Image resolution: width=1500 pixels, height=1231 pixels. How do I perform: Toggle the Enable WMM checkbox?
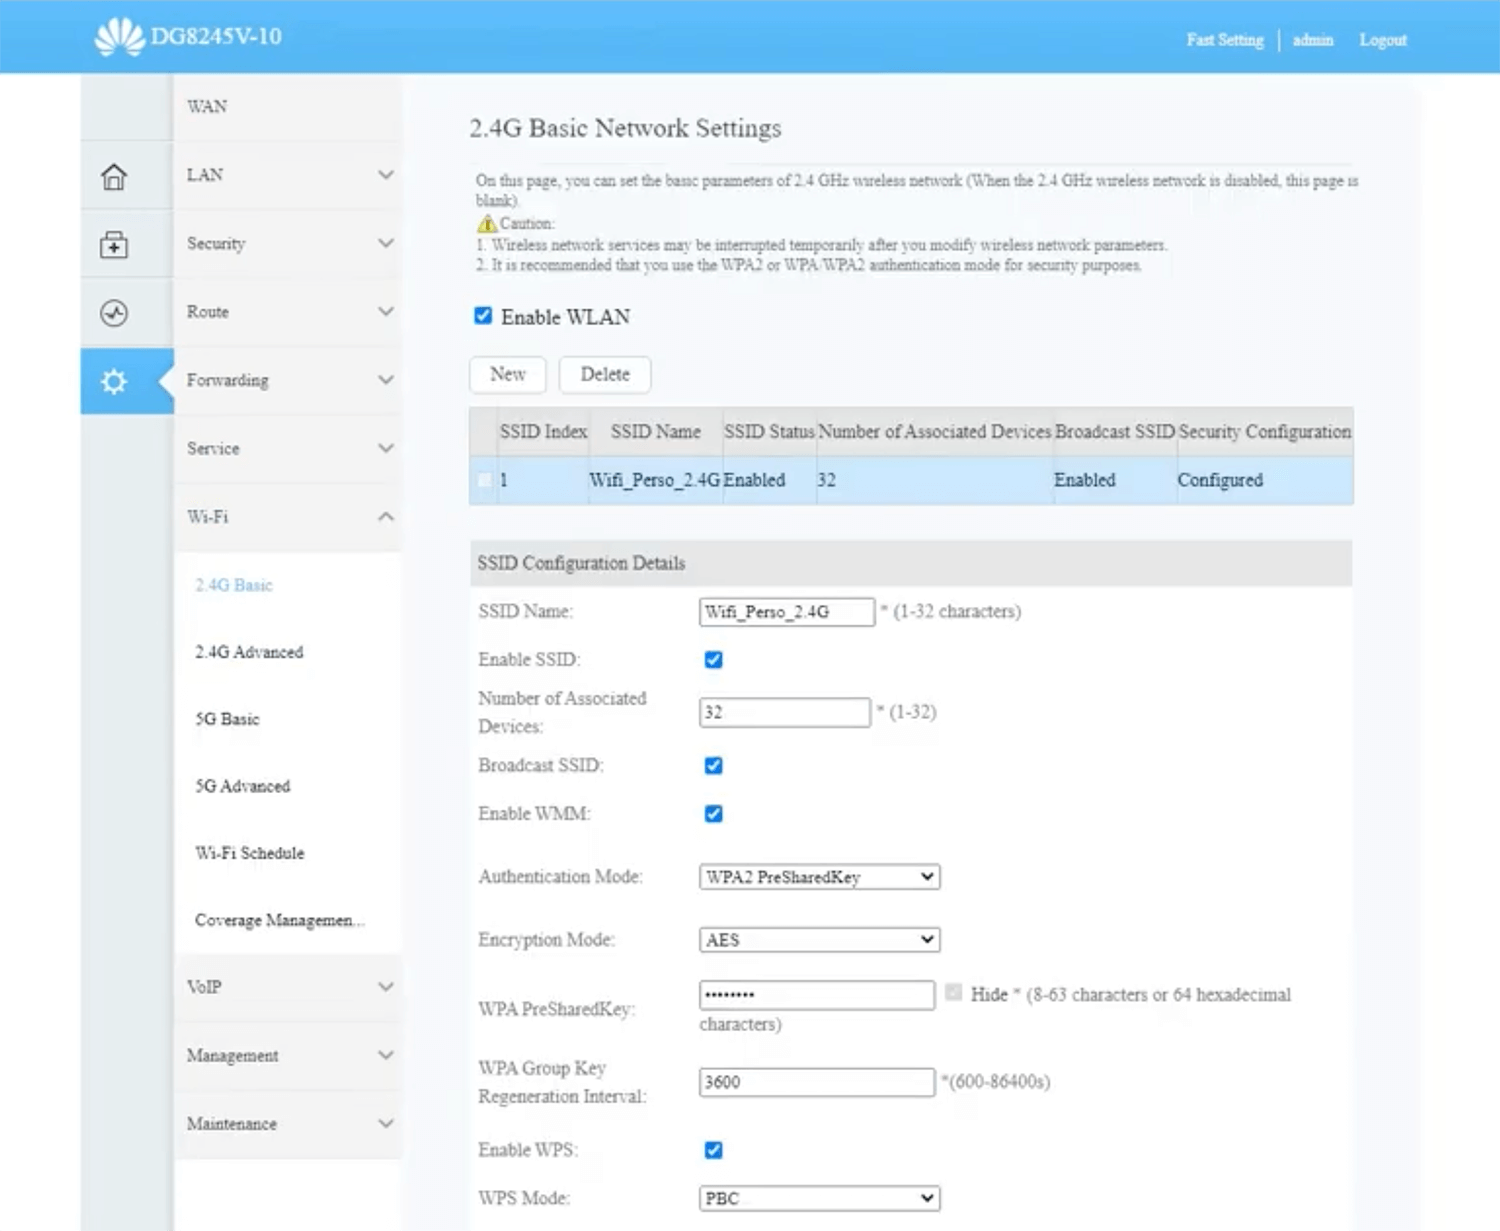coord(713,814)
